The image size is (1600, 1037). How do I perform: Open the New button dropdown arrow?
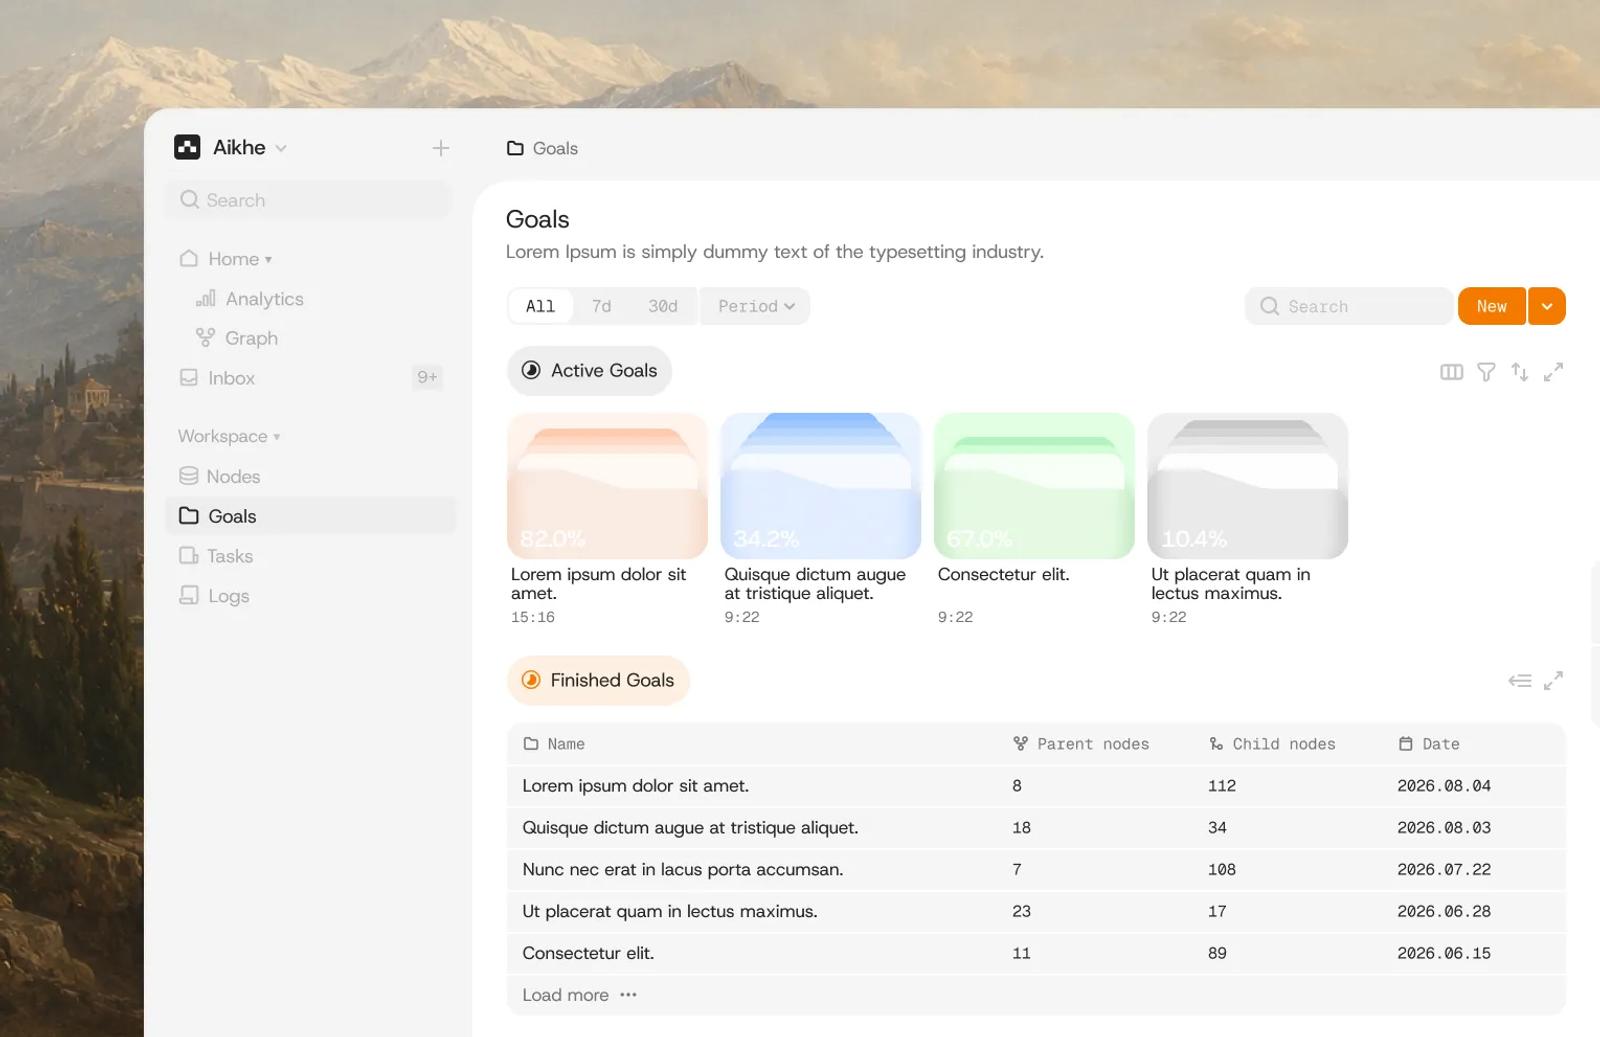[x=1547, y=306]
